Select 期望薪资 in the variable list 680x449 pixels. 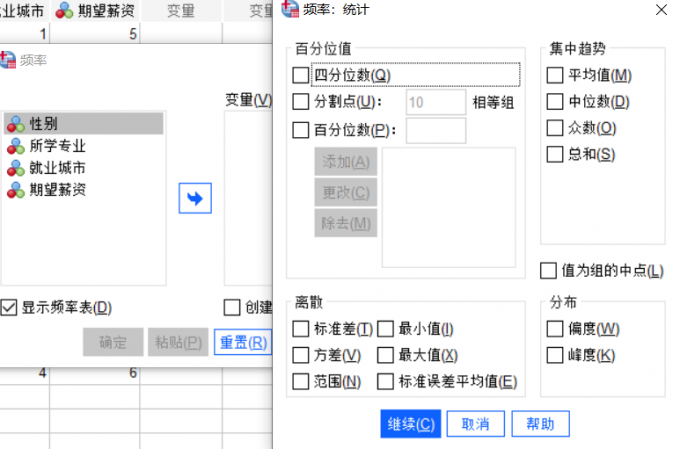tap(84, 190)
